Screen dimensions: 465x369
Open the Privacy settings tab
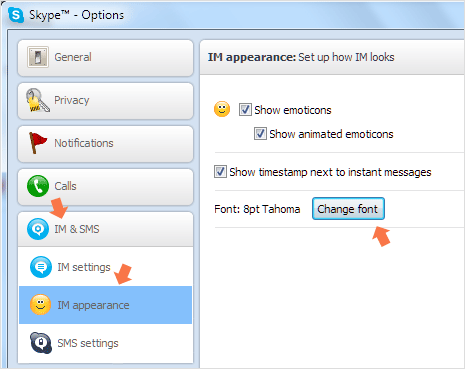pyautogui.click(x=105, y=101)
